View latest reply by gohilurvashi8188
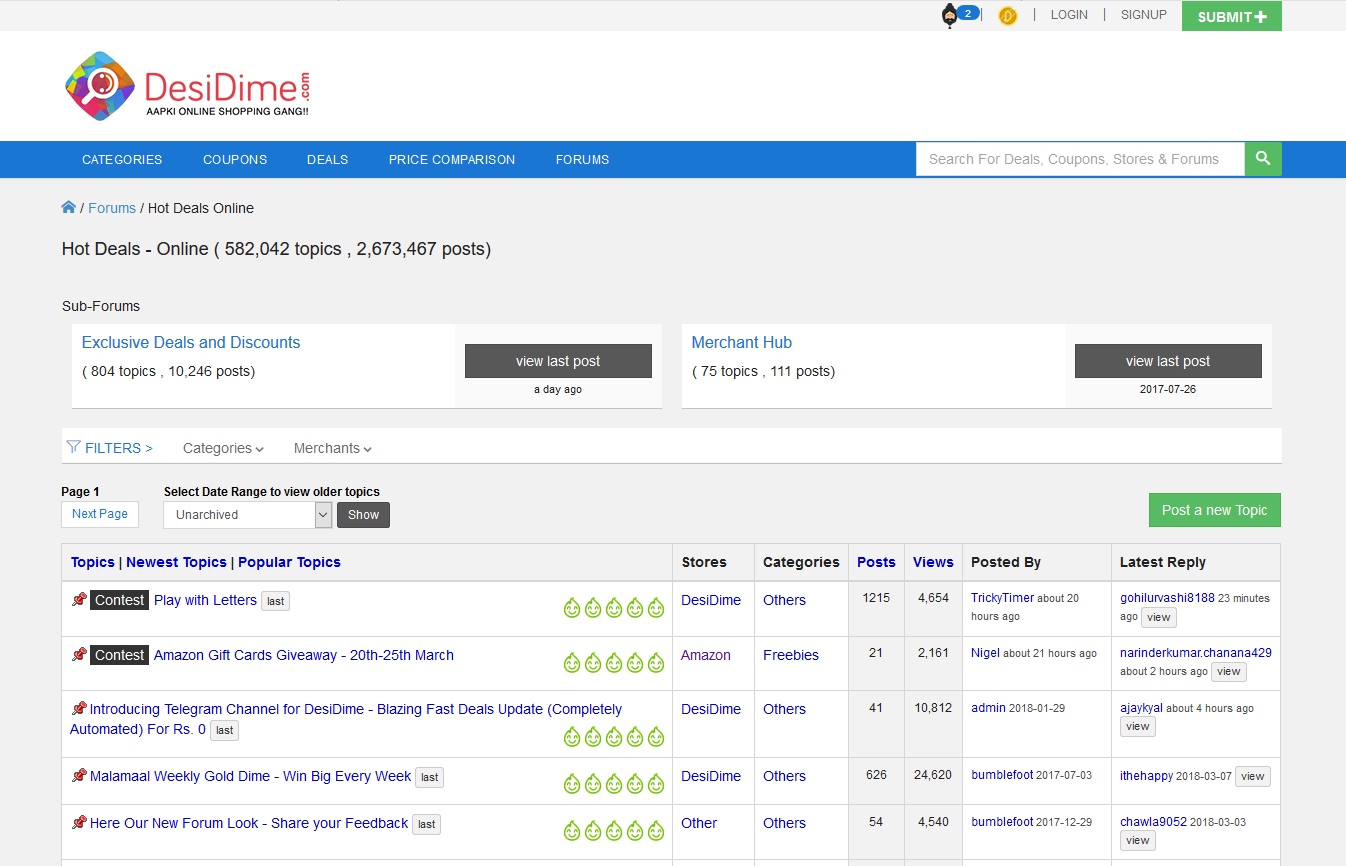Viewport: 1346px width, 866px height. pos(1159,617)
